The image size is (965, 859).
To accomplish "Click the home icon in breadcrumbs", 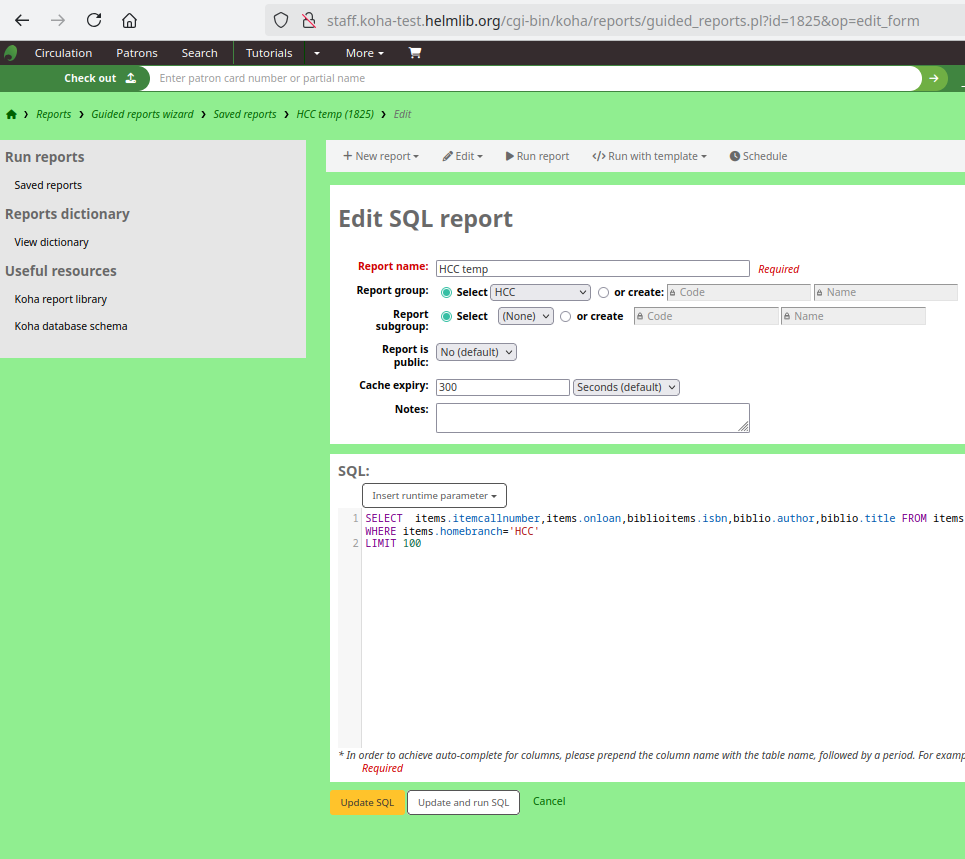I will (11, 114).
